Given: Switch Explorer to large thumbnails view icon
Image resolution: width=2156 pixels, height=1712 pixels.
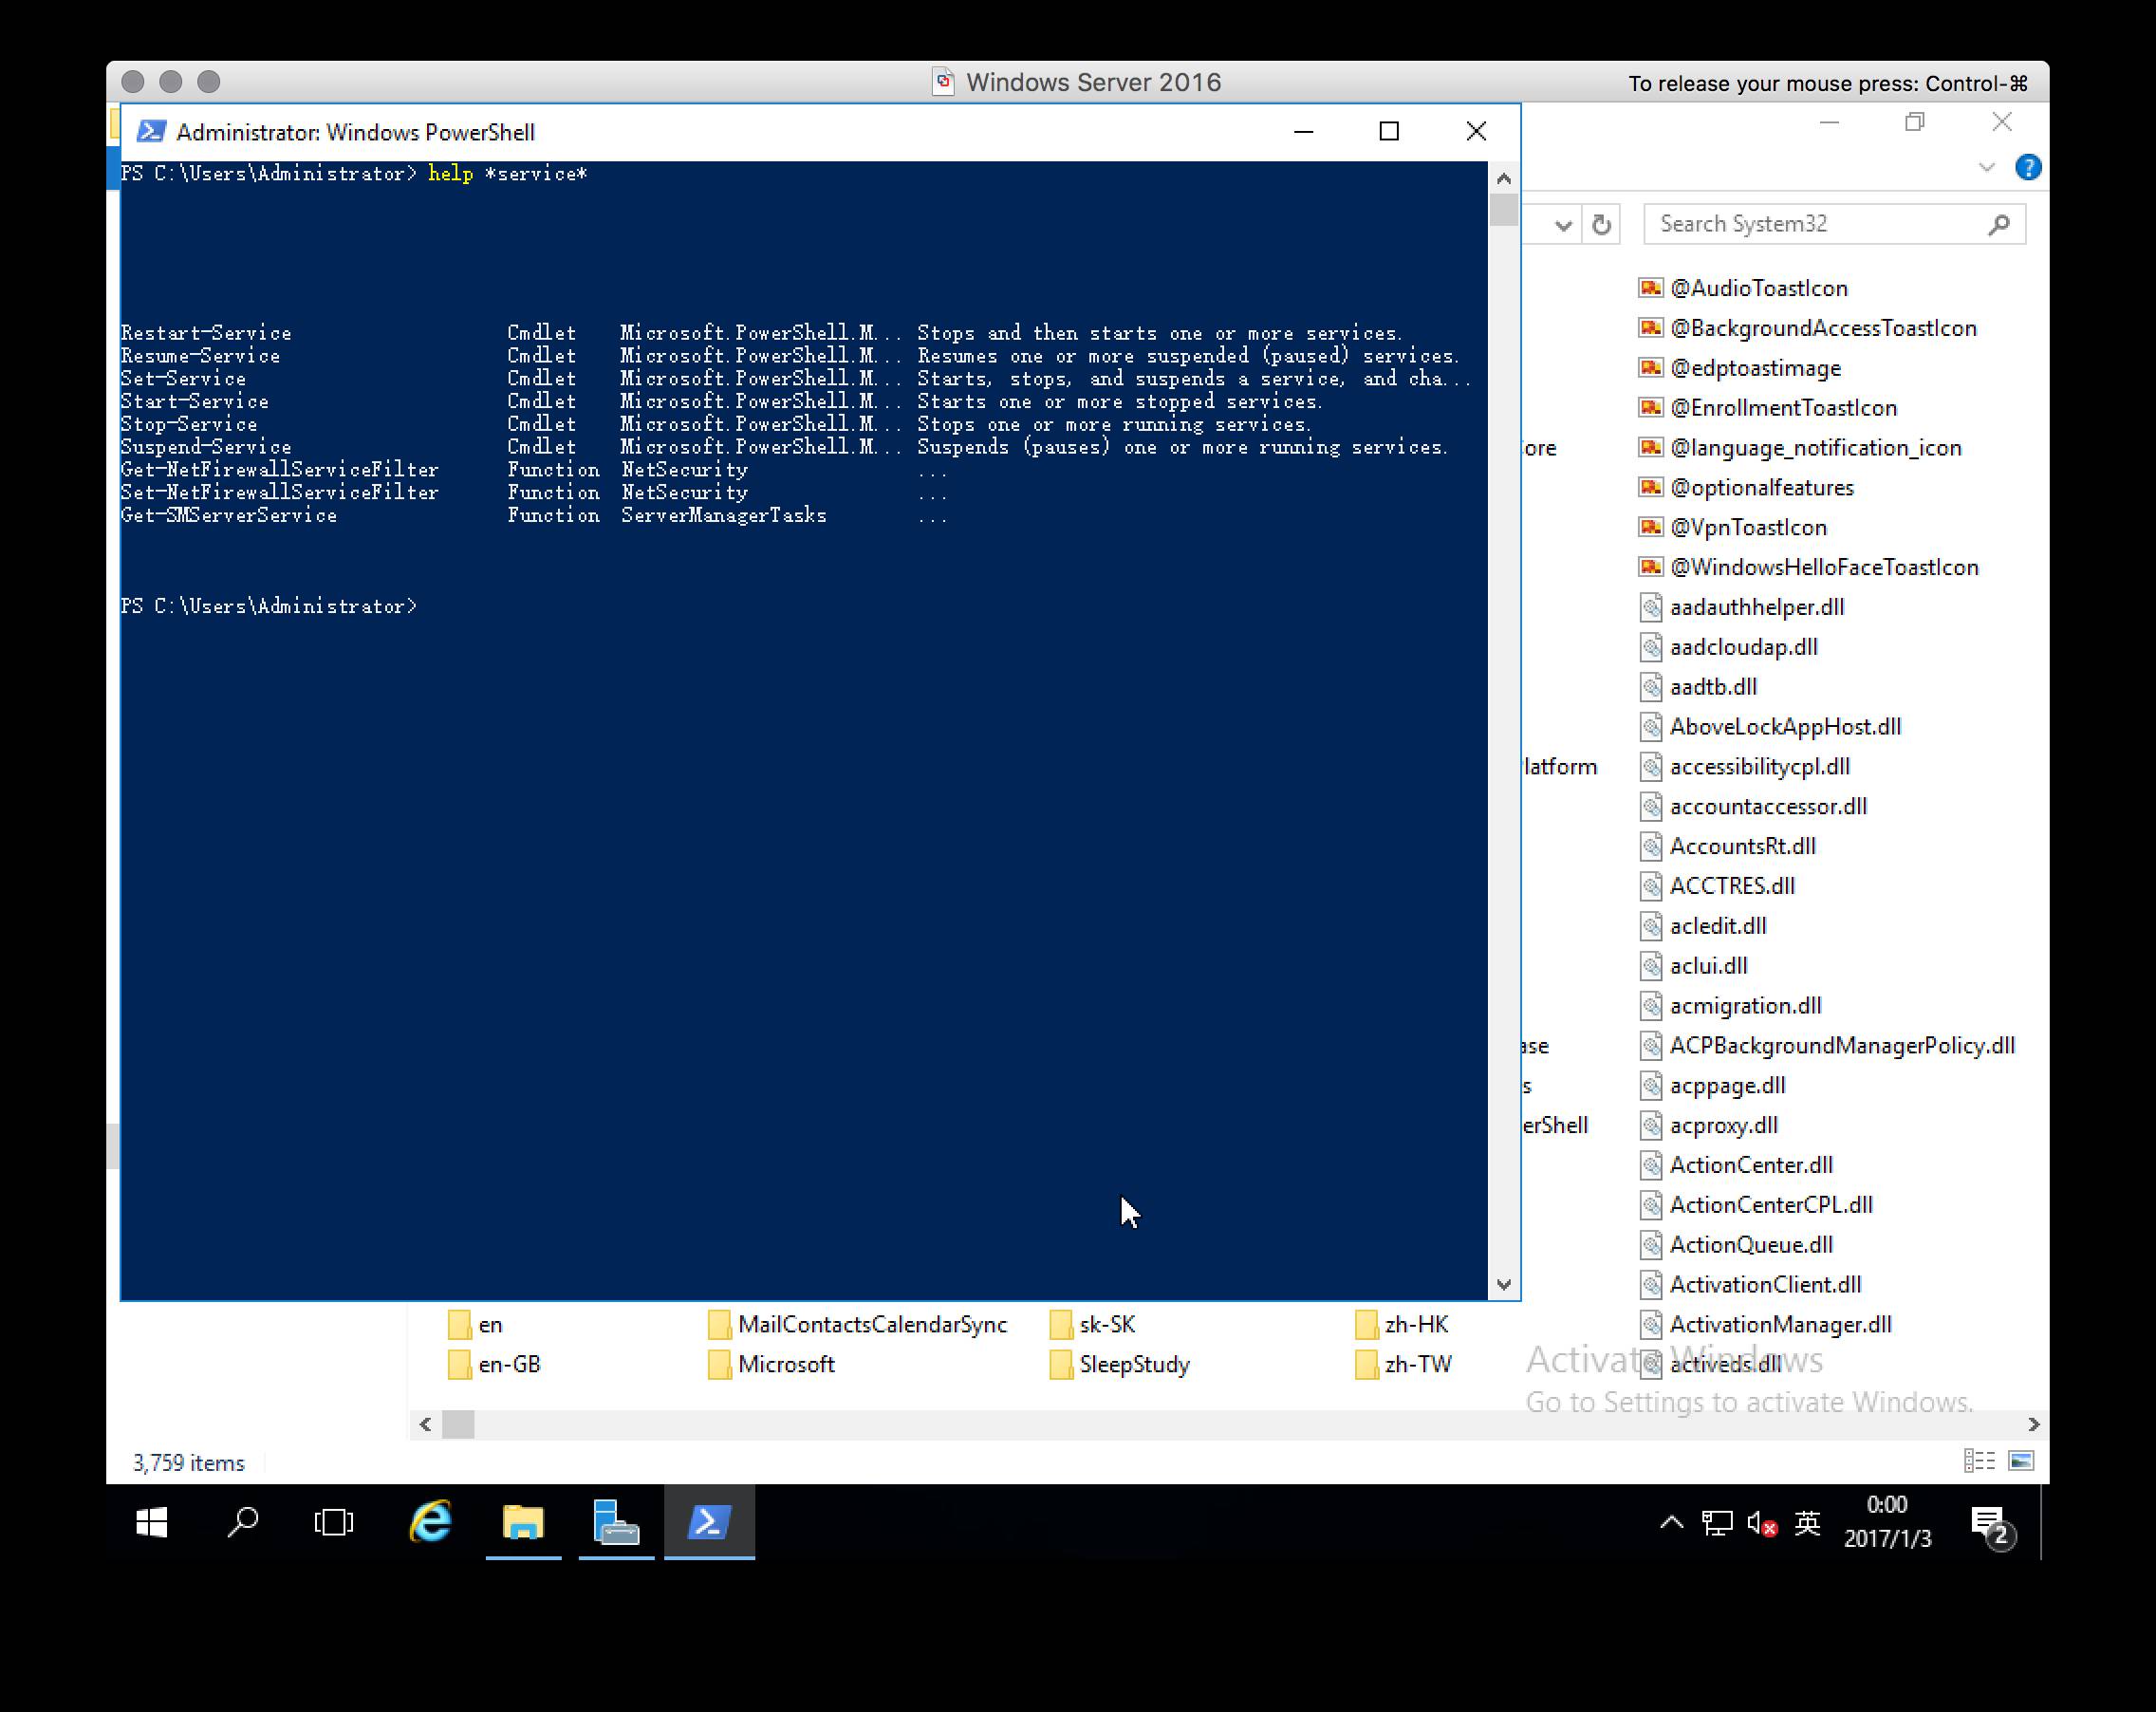Looking at the screenshot, I should [x=2021, y=1461].
